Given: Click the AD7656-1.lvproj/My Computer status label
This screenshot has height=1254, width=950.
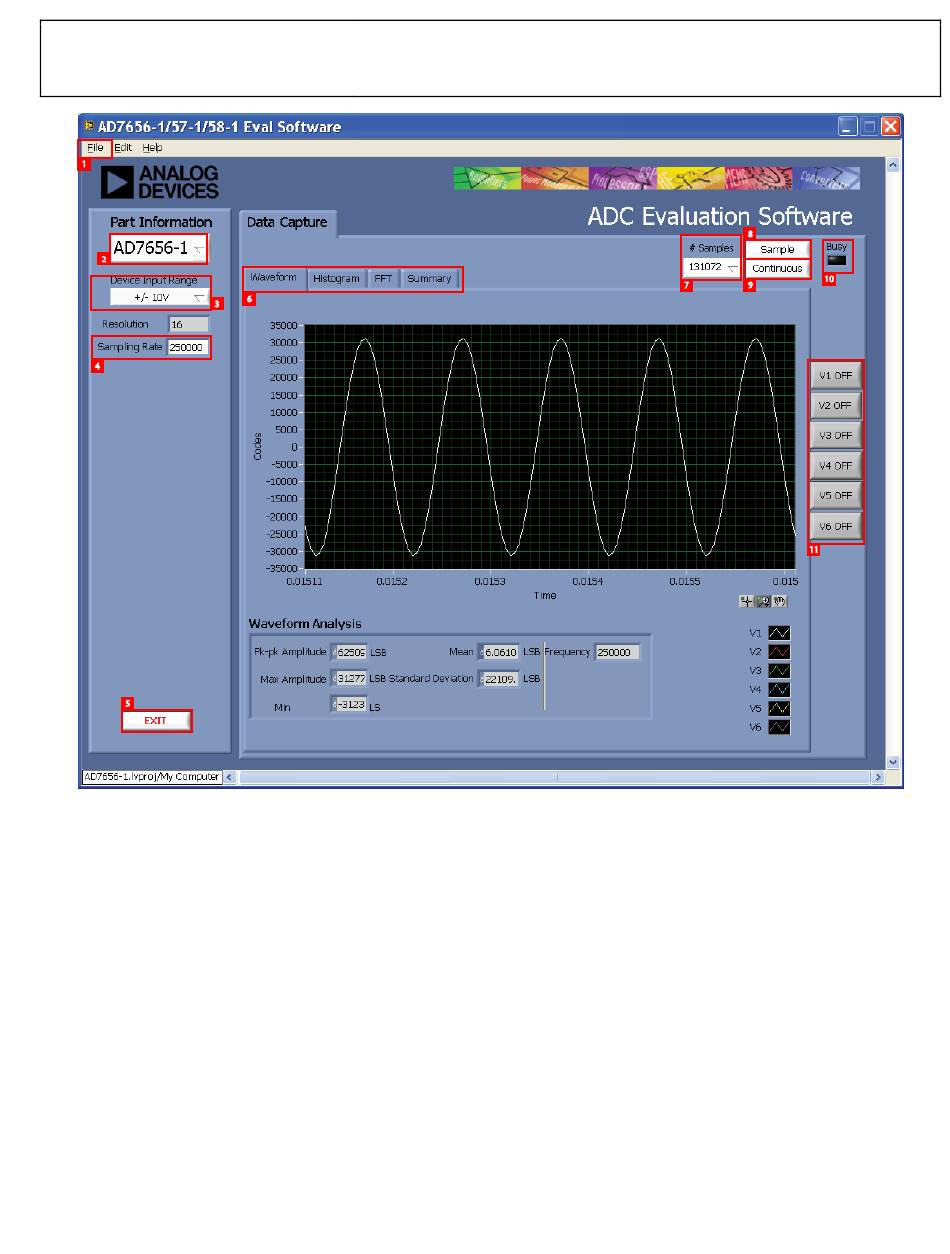Looking at the screenshot, I should coord(152,776).
